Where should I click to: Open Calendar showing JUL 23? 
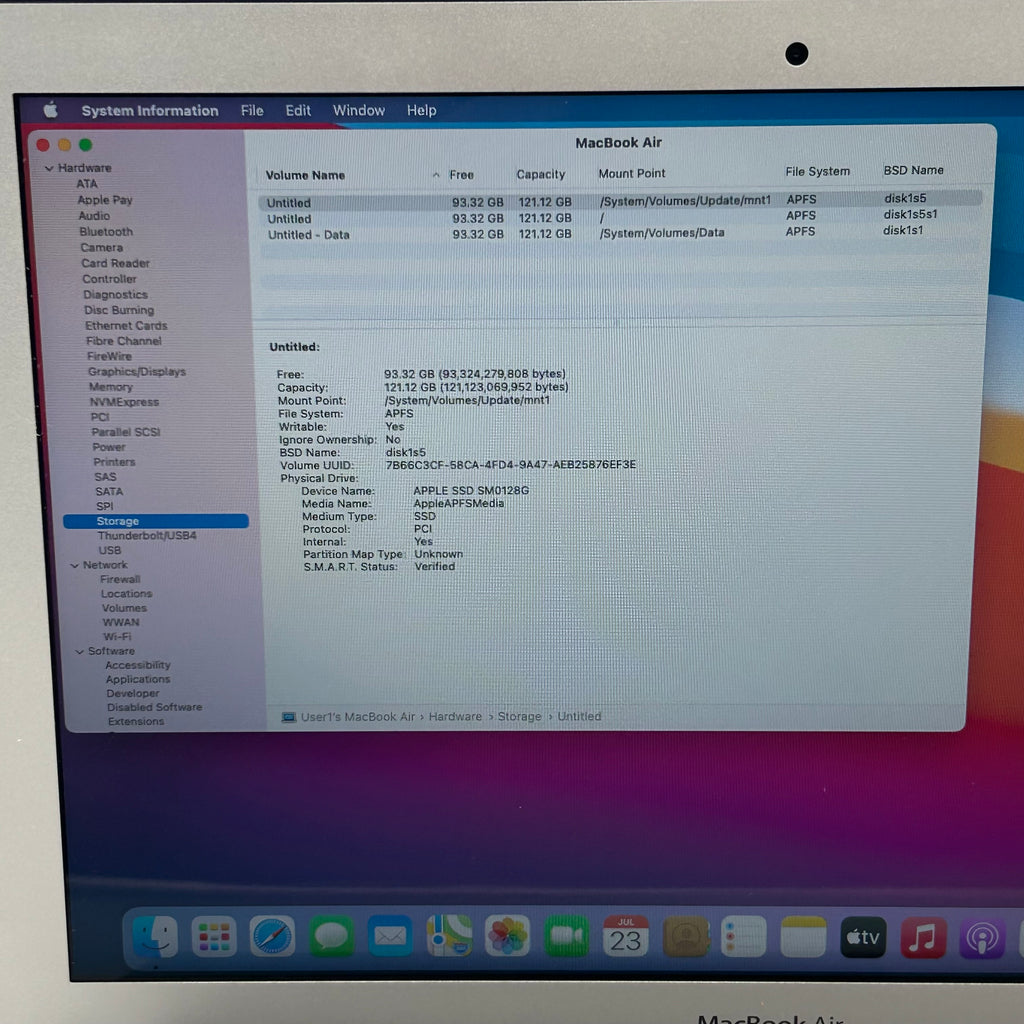pos(626,936)
